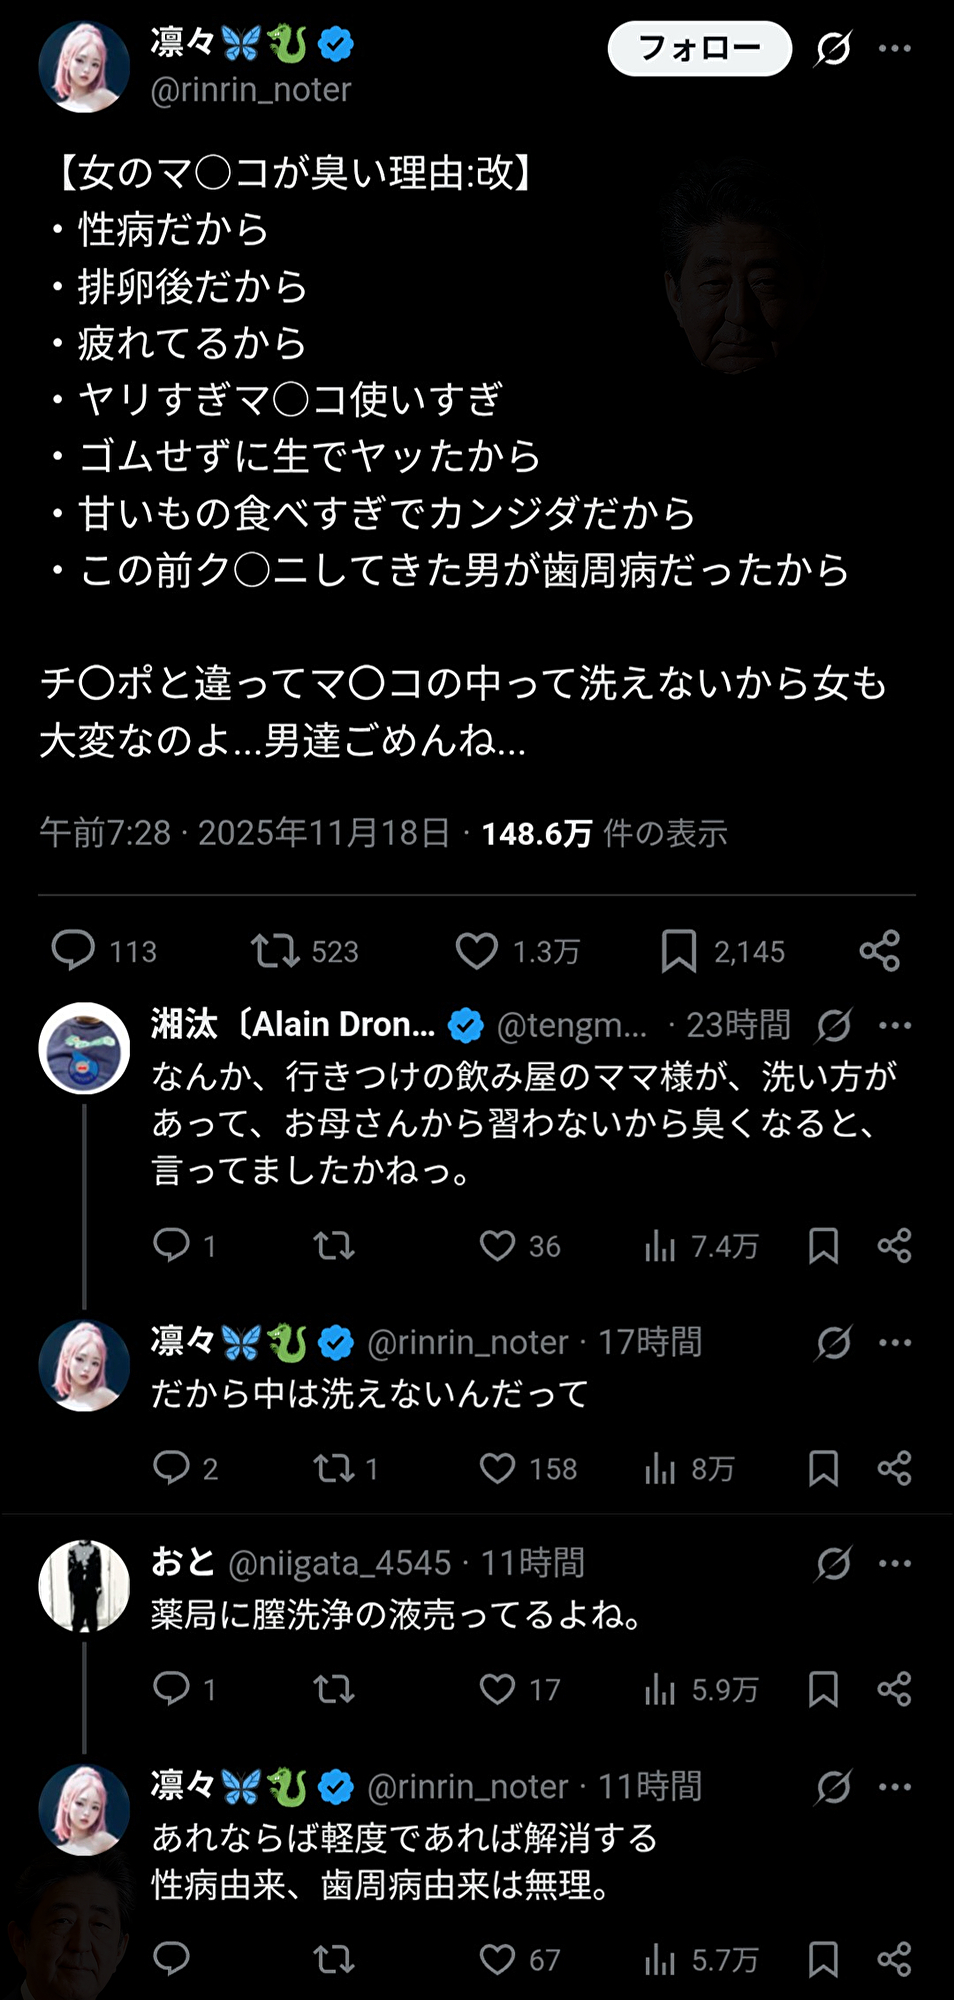Like the main post with 1.3万 likes
Screen dimensions: 954x2000
[x=477, y=950]
